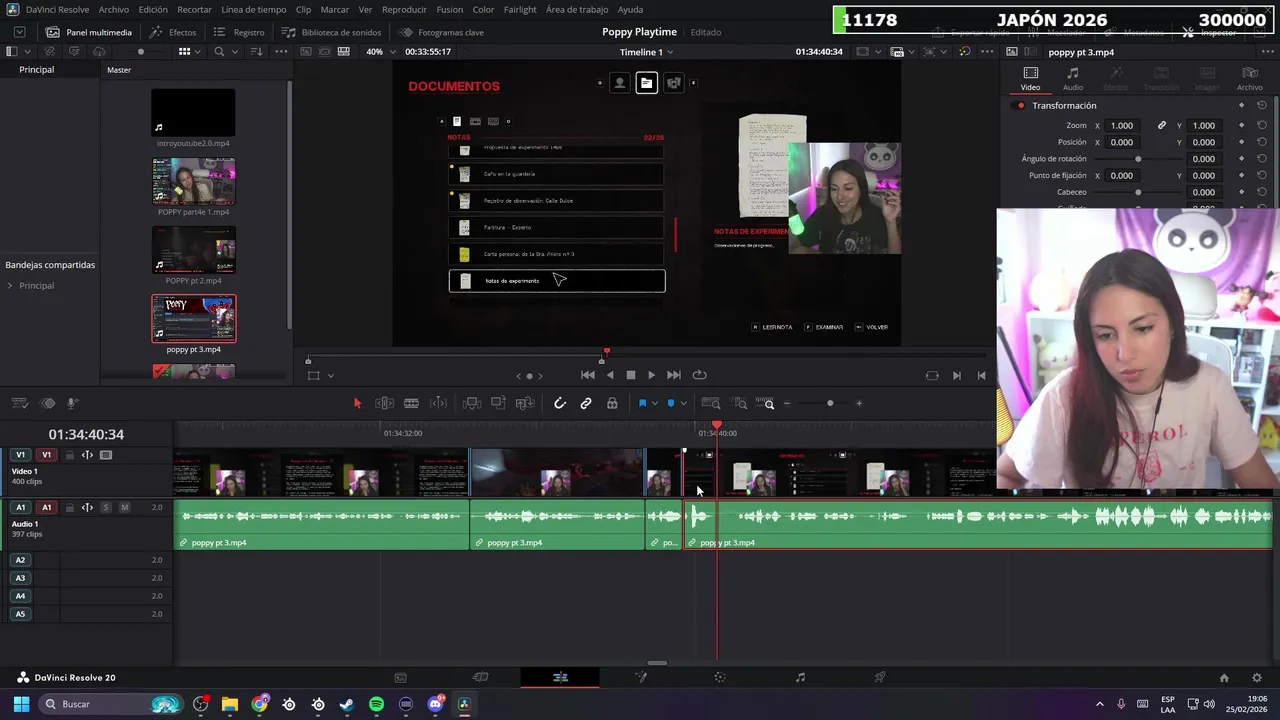
Task: Click the replace clip edit icon
Action: [x=525, y=403]
